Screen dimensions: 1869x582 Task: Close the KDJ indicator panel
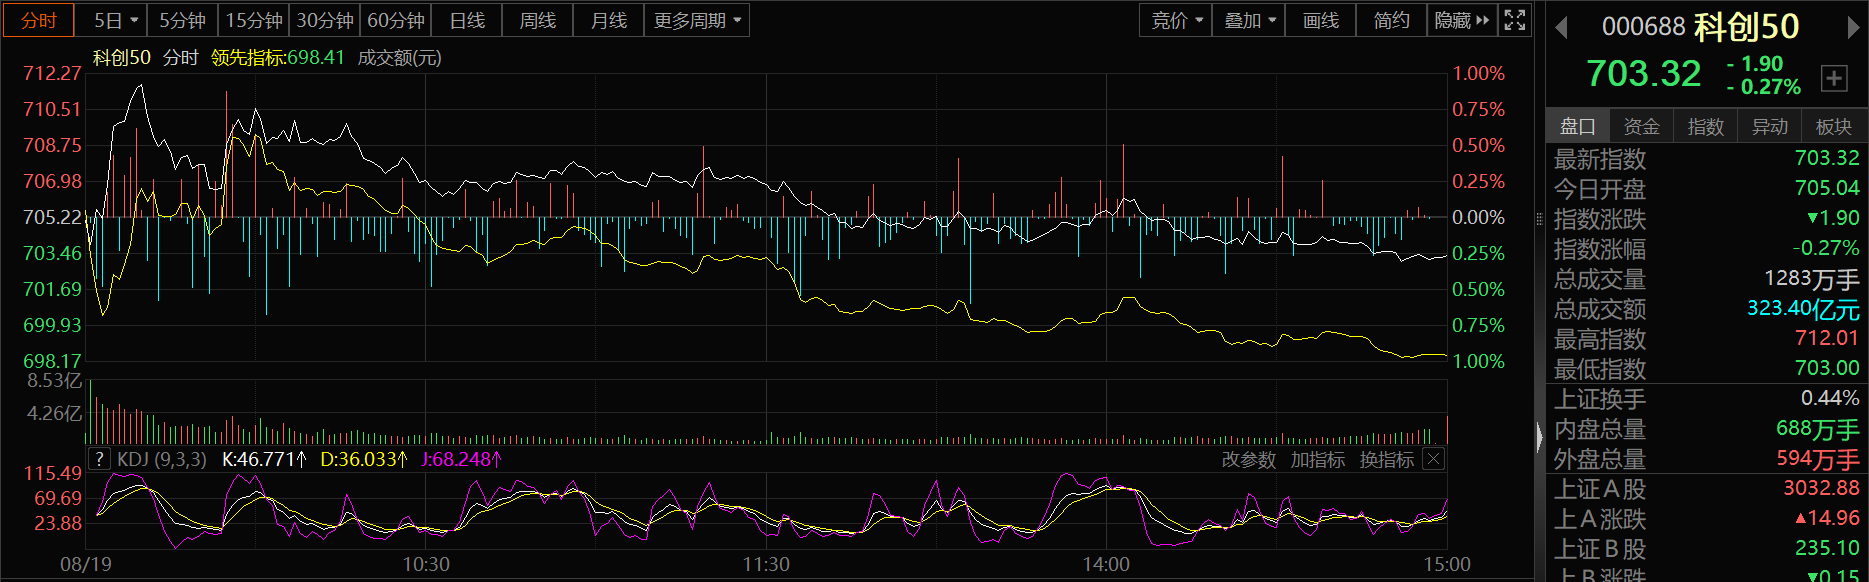point(1433,459)
